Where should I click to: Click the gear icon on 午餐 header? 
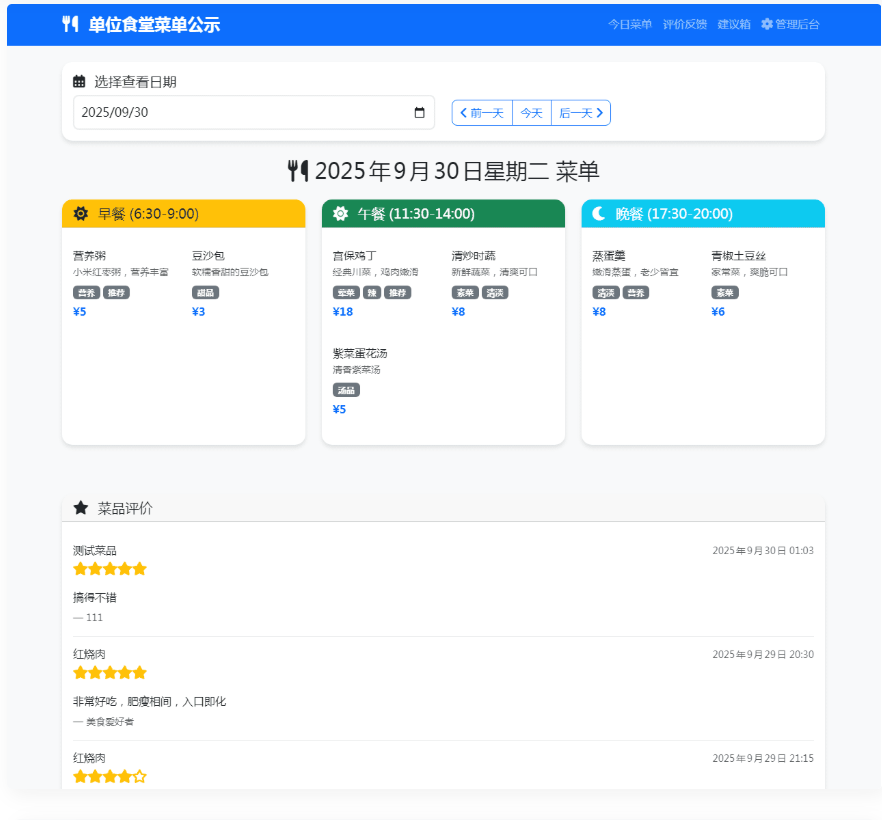(340, 214)
